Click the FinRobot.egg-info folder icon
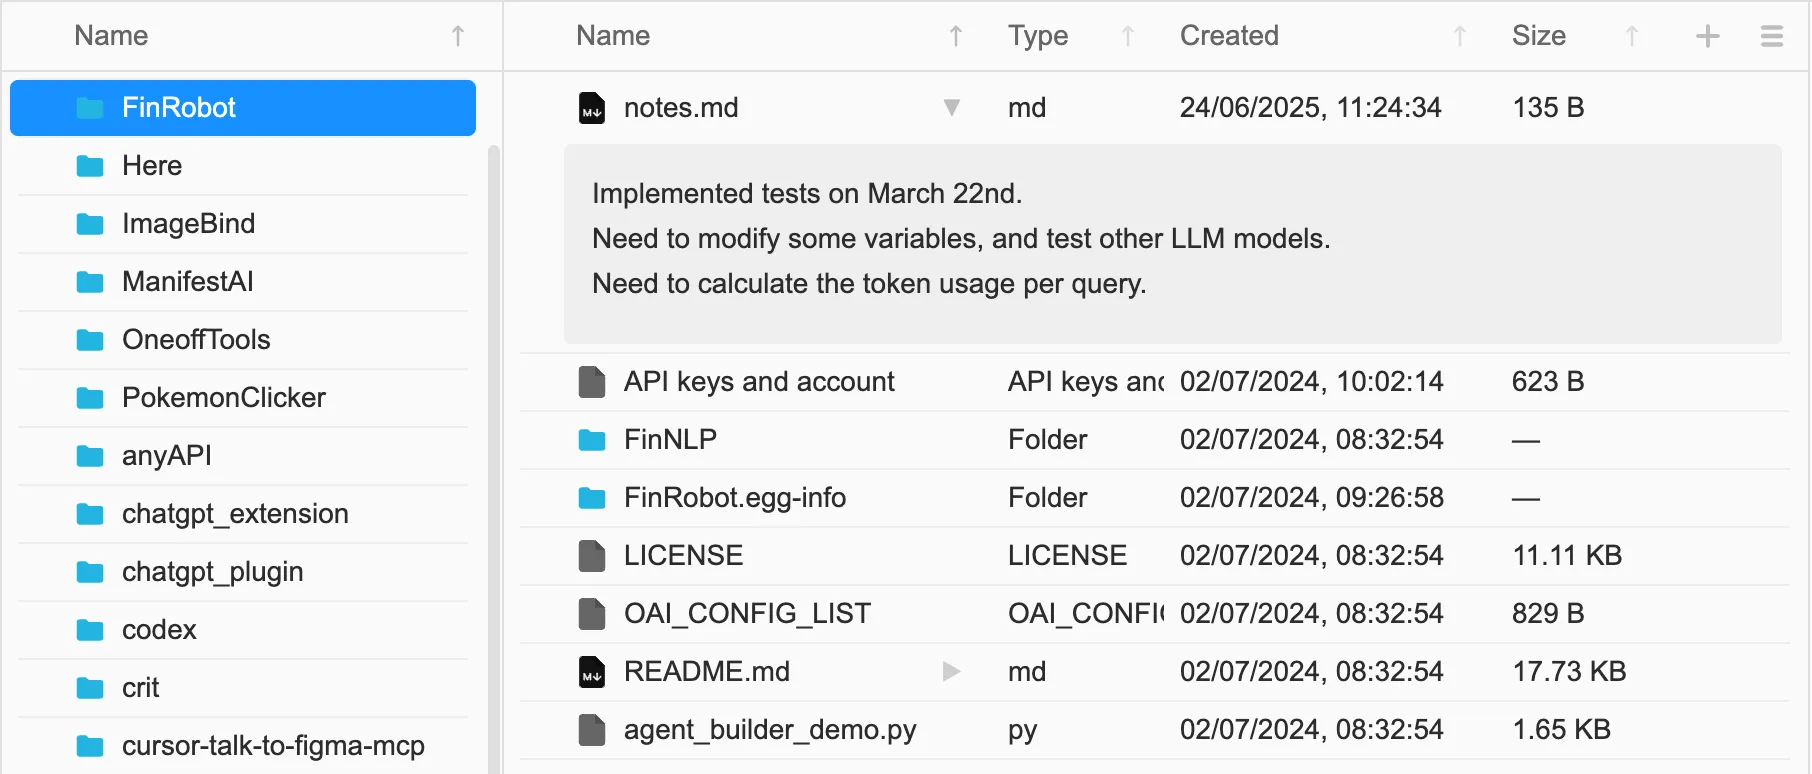 592,498
